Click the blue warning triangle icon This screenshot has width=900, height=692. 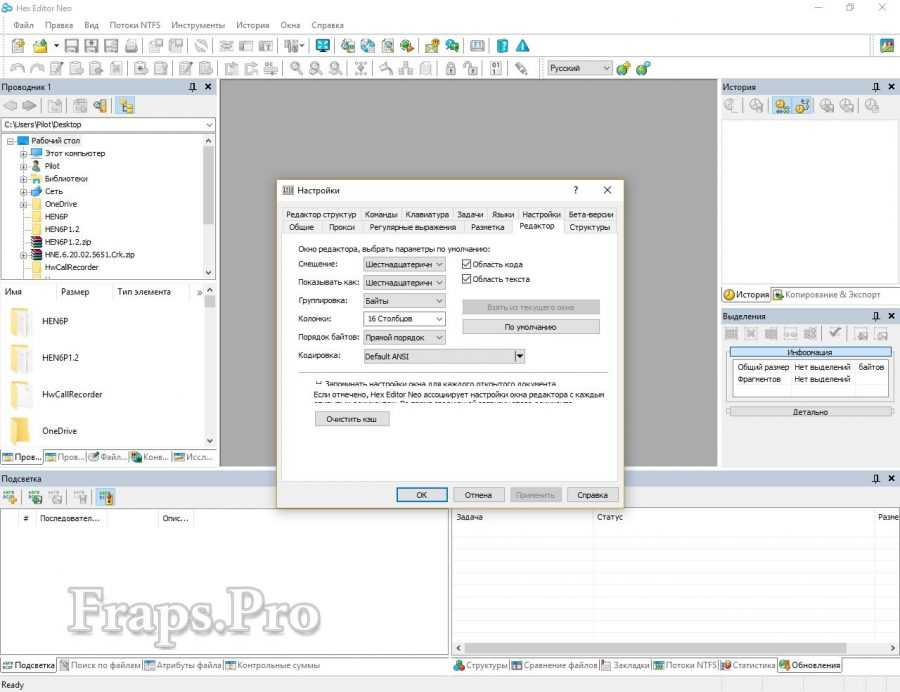coord(522,46)
